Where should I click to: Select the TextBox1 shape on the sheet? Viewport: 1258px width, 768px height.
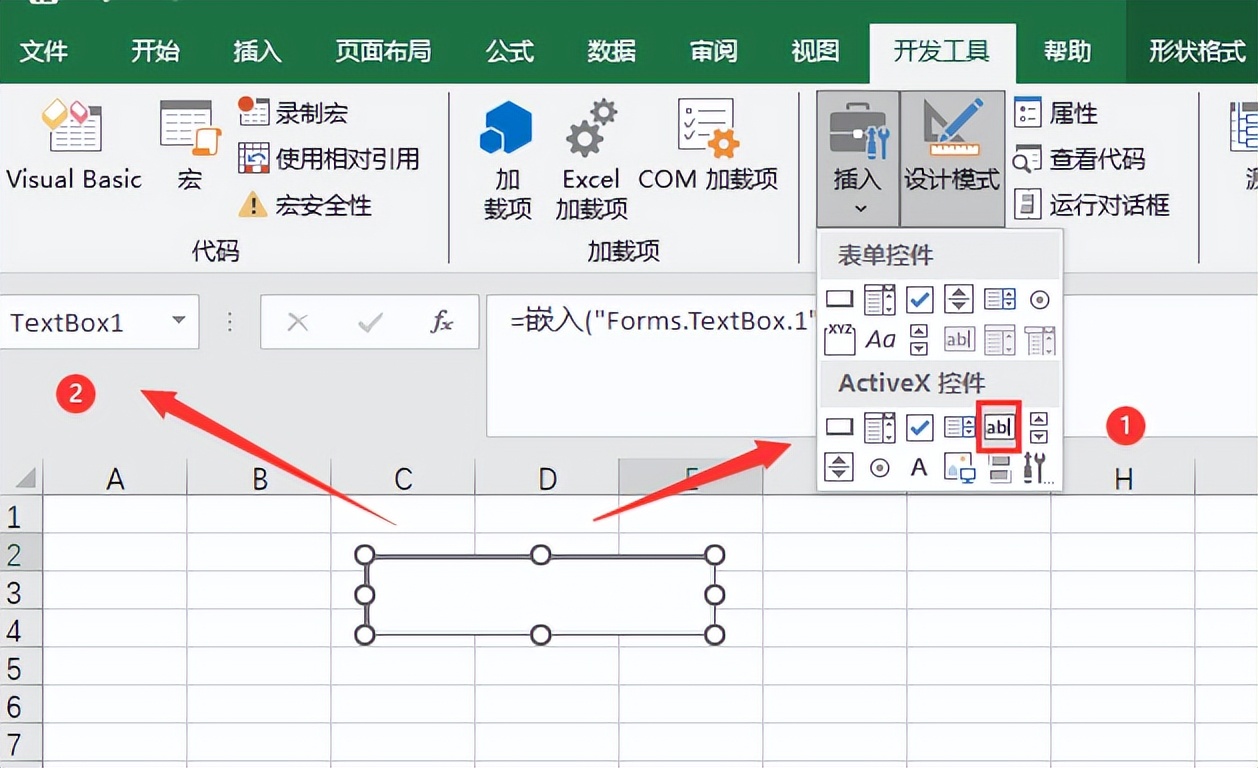(540, 595)
